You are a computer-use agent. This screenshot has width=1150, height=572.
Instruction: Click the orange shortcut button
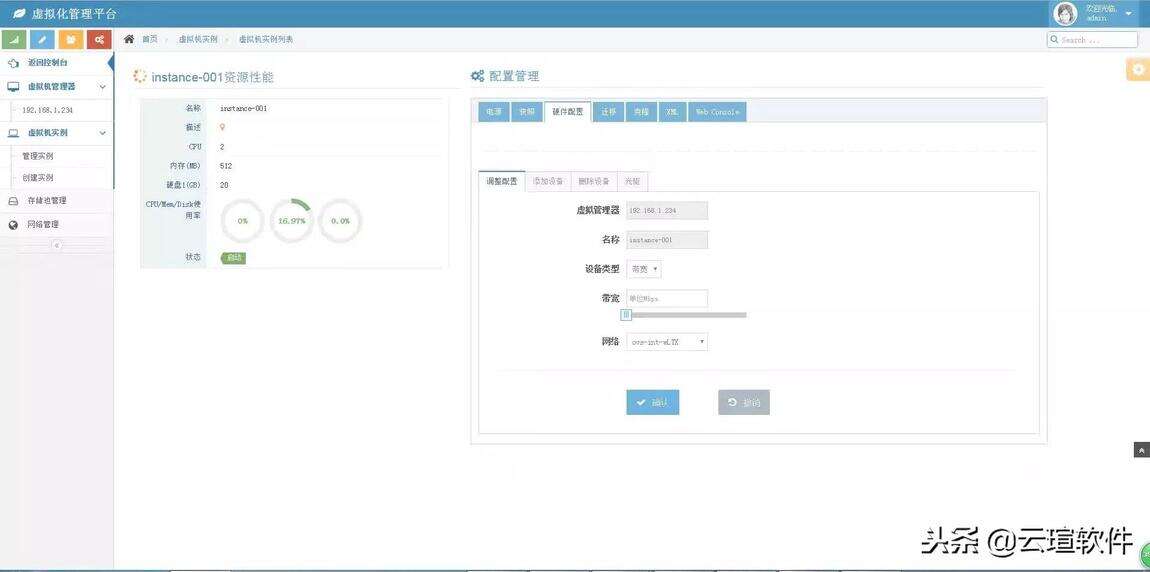(71, 40)
